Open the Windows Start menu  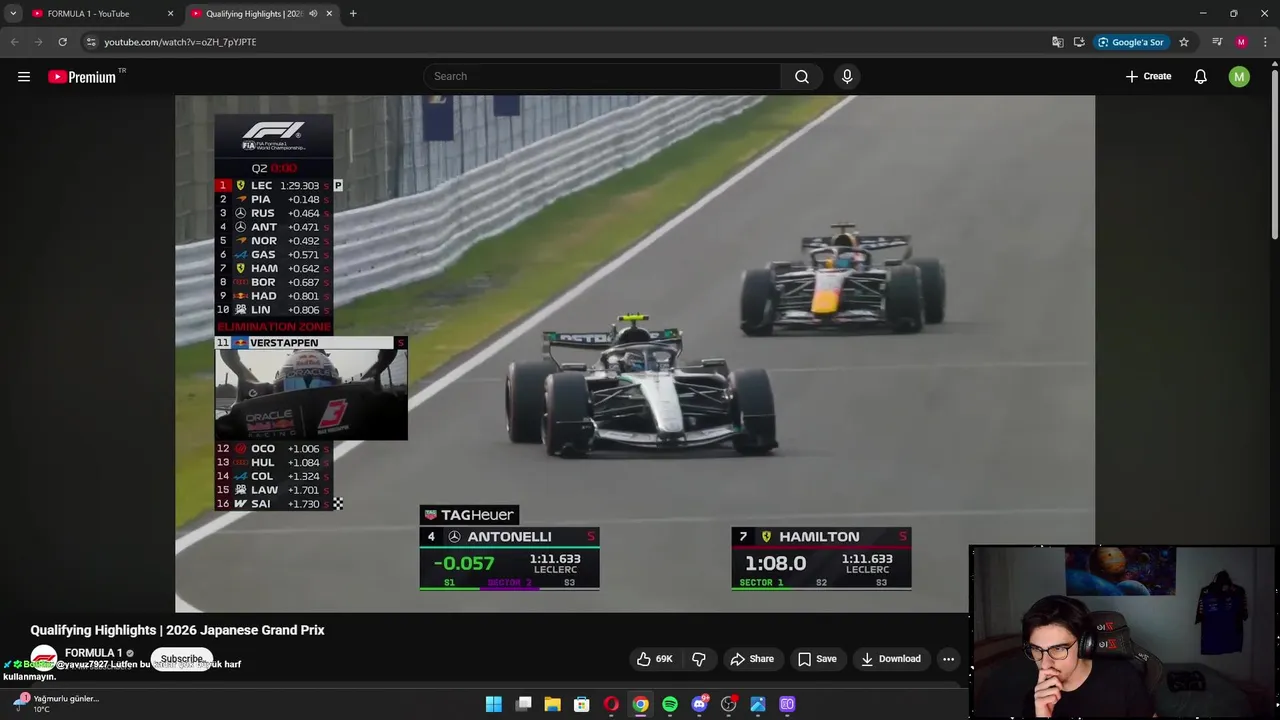[493, 704]
